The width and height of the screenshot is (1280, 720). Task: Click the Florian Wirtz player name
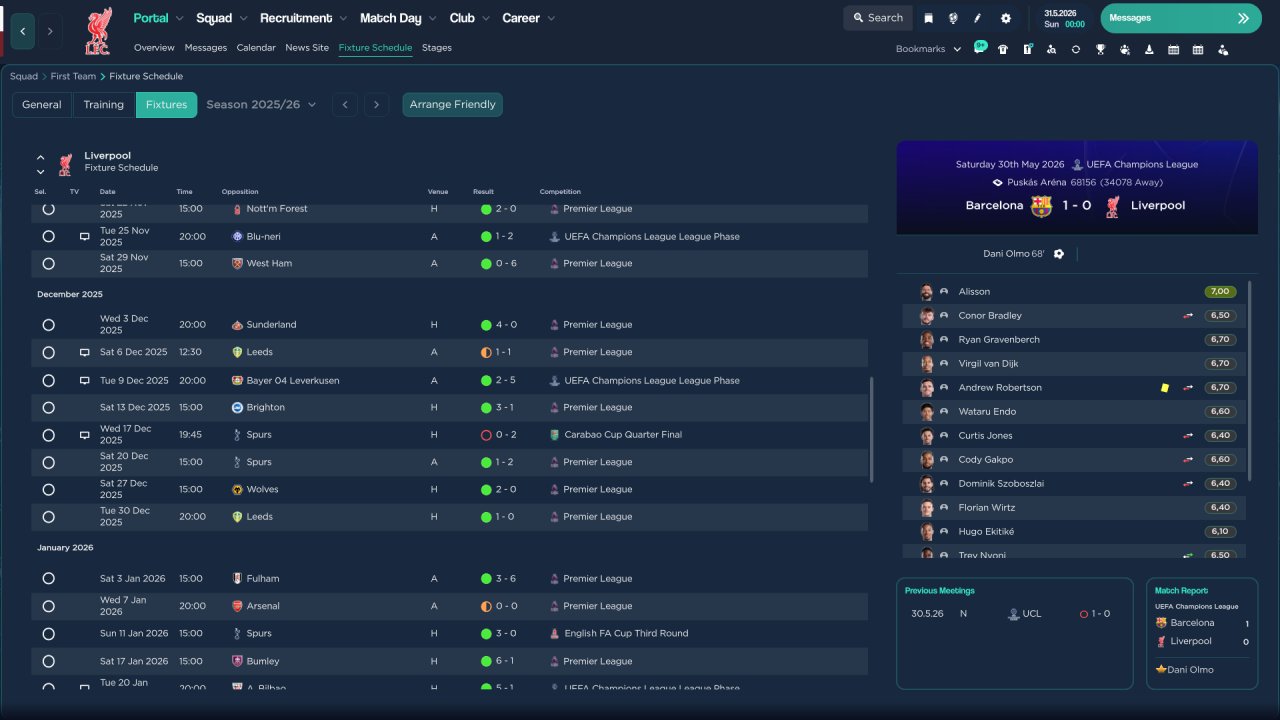pos(987,508)
